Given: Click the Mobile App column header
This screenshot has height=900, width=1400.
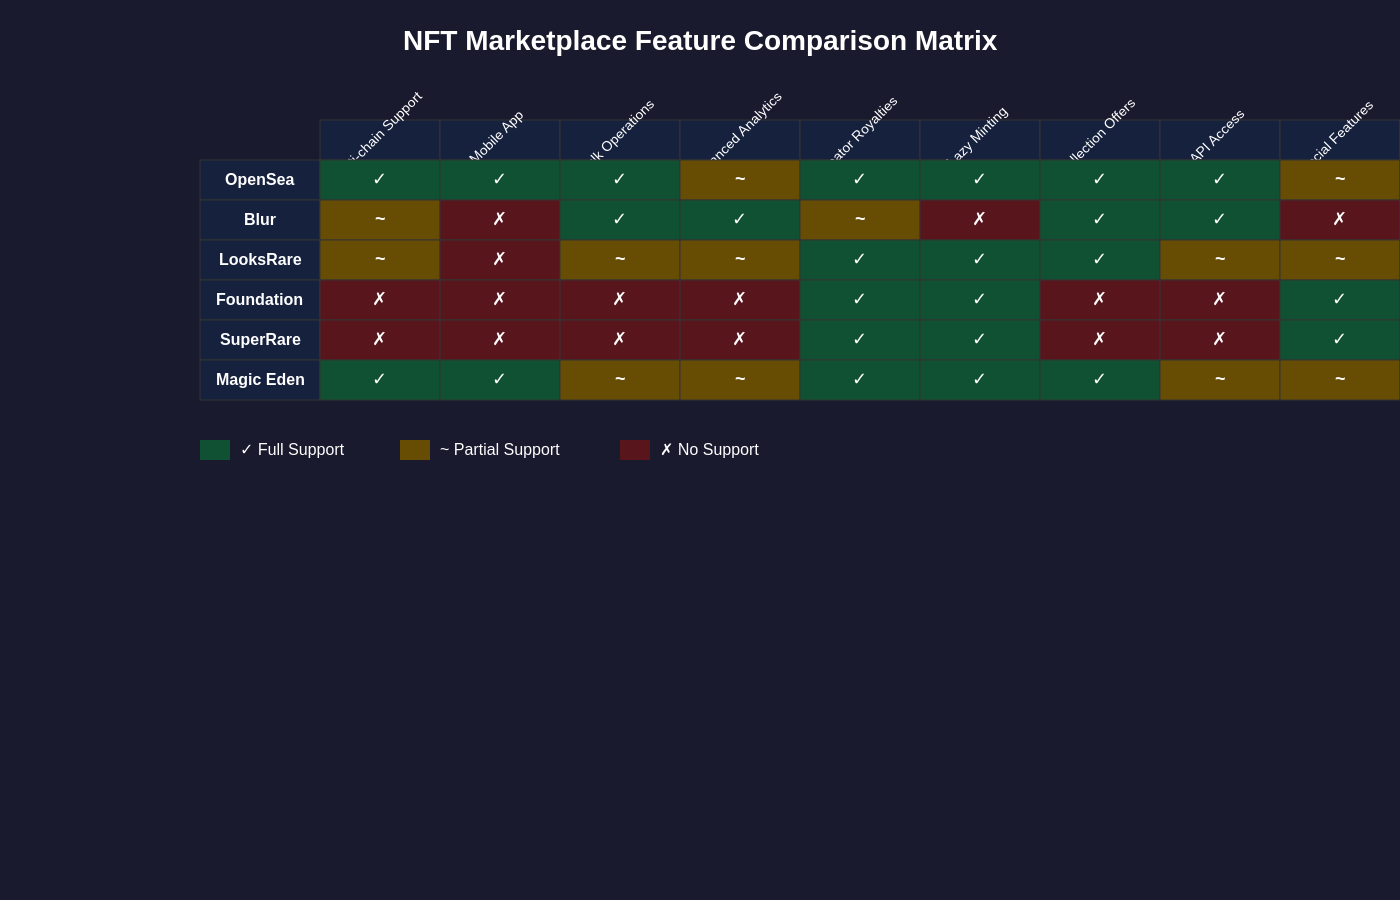Looking at the screenshot, I should [x=500, y=140].
